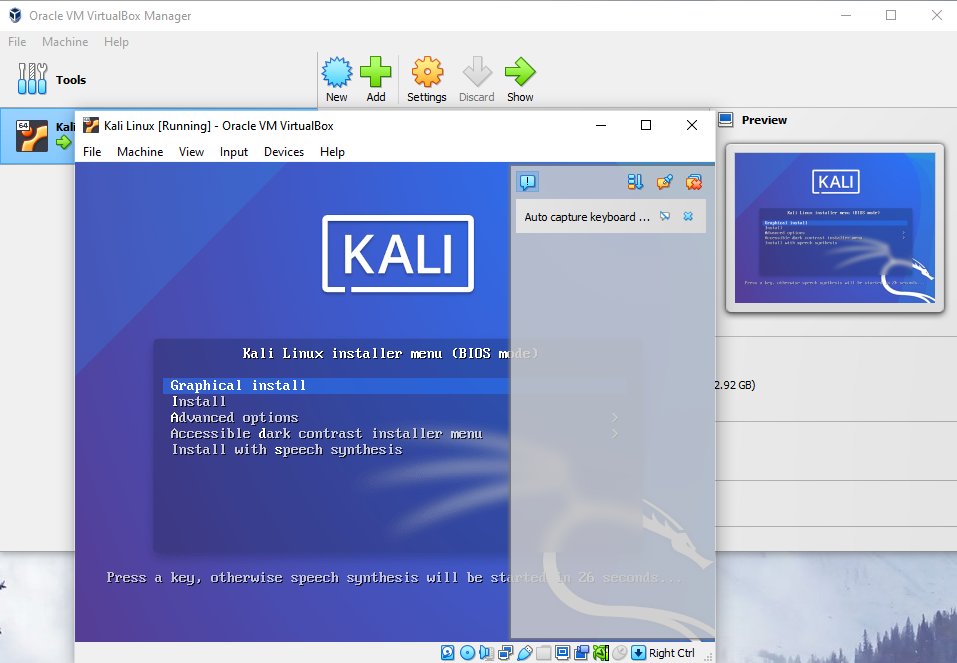The image size is (957, 663).
Task: Expand the Advanced options submenu arrow
Action: click(615, 418)
